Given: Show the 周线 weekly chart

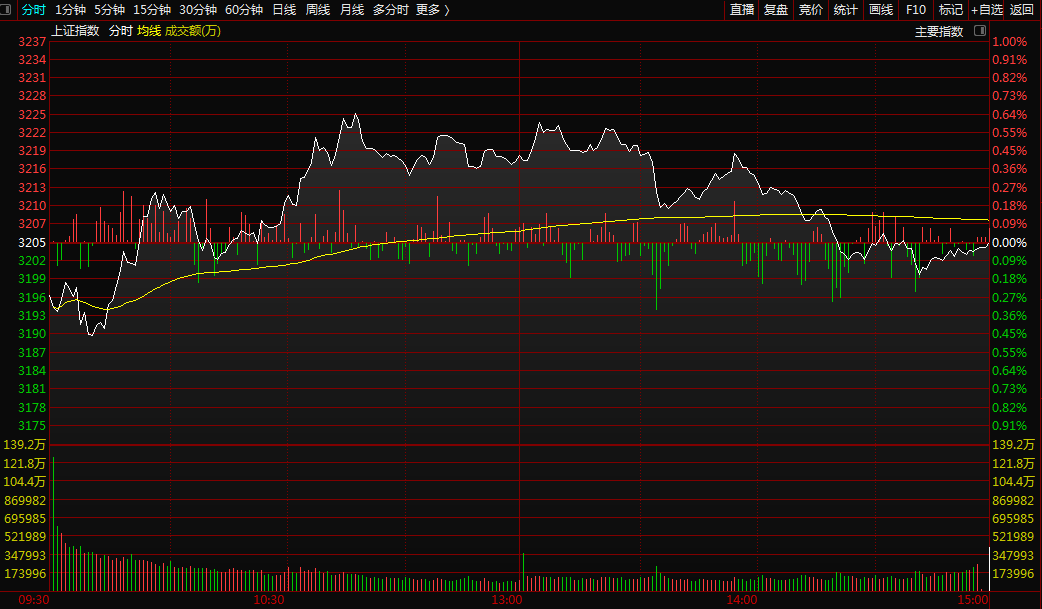Looking at the screenshot, I should pyautogui.click(x=318, y=10).
